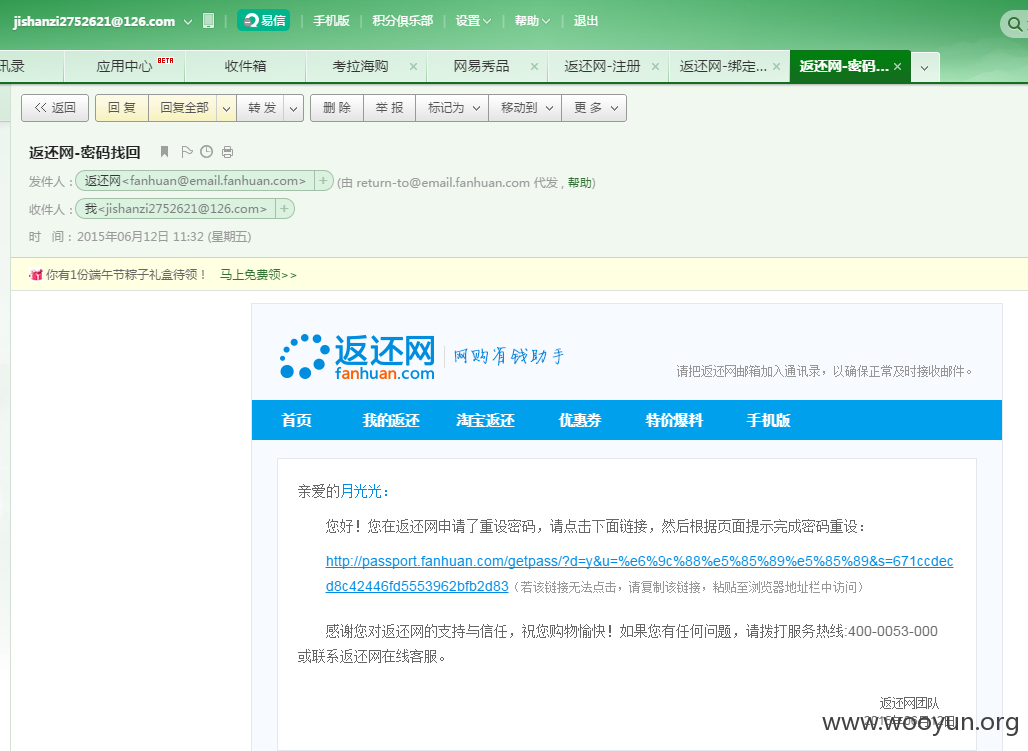This screenshot has width=1028, height=751.
Task: Switch to the 考拉海购 tab
Action: tap(361, 66)
